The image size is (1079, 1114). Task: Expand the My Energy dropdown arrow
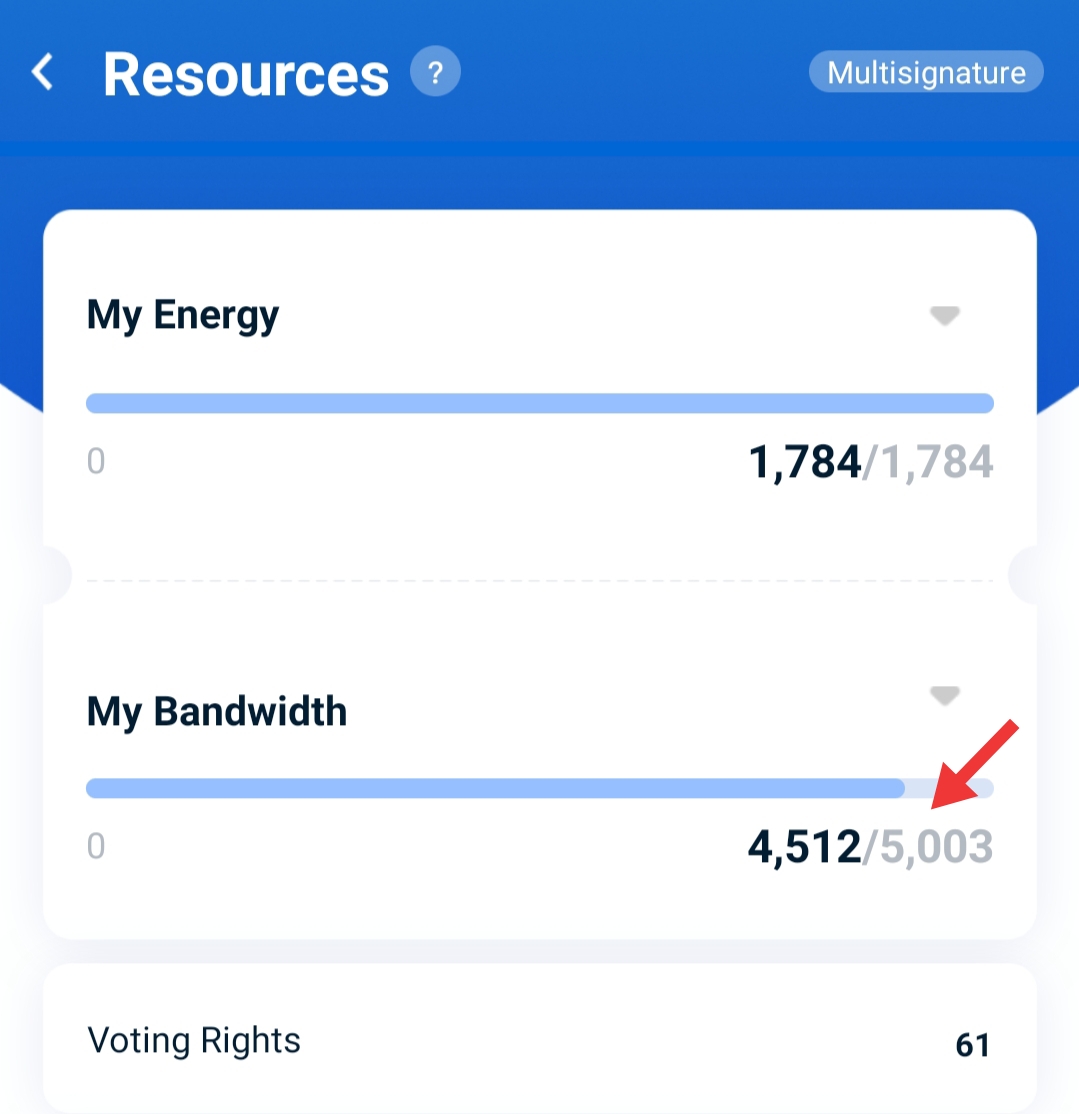pos(945,315)
